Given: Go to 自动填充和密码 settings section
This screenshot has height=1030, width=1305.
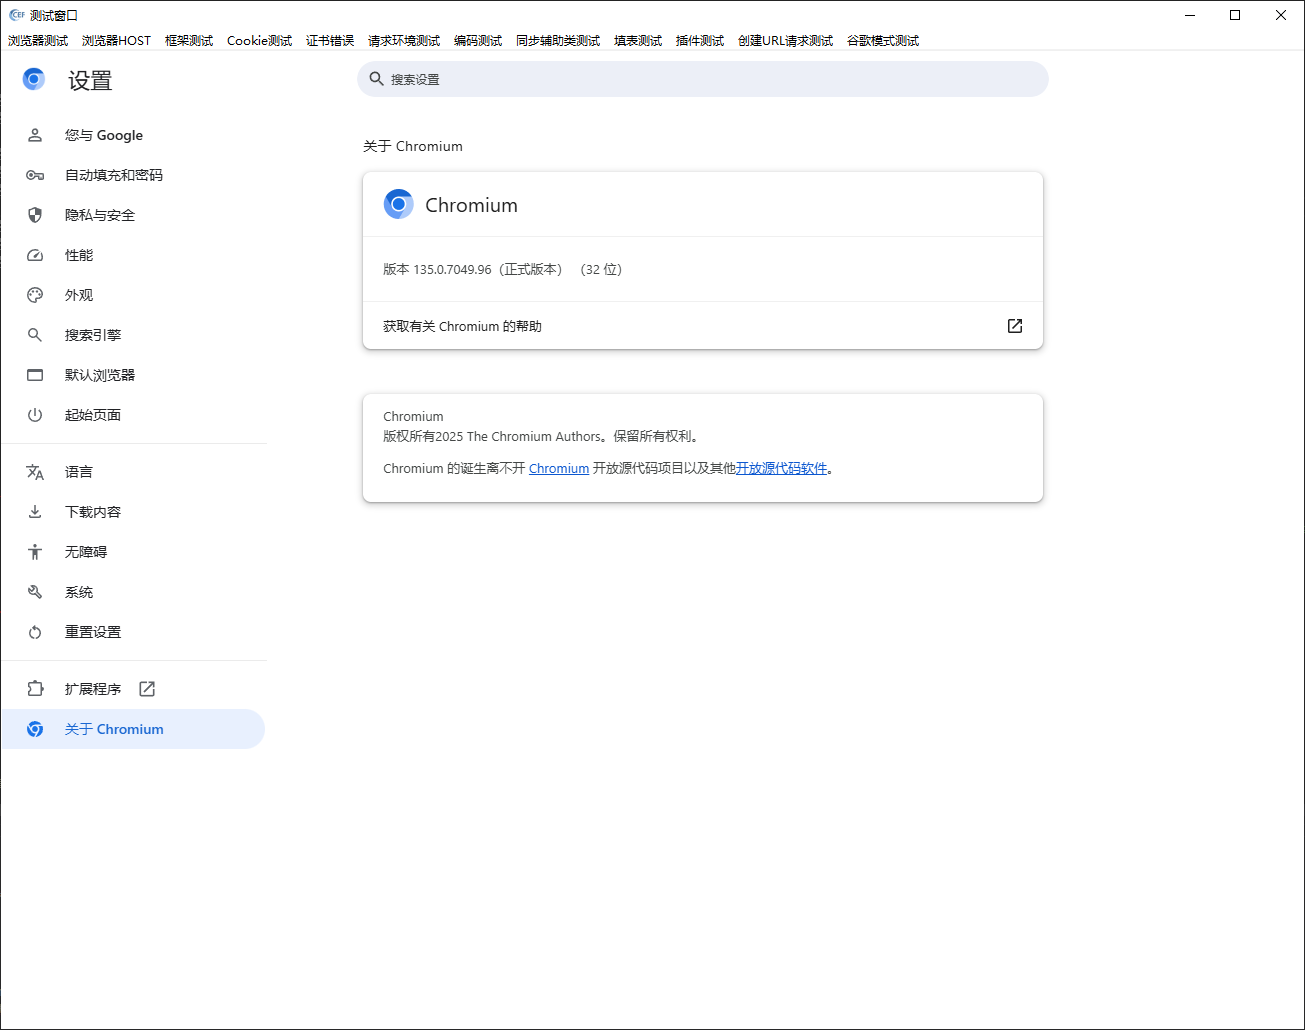Looking at the screenshot, I should [x=132, y=175].
